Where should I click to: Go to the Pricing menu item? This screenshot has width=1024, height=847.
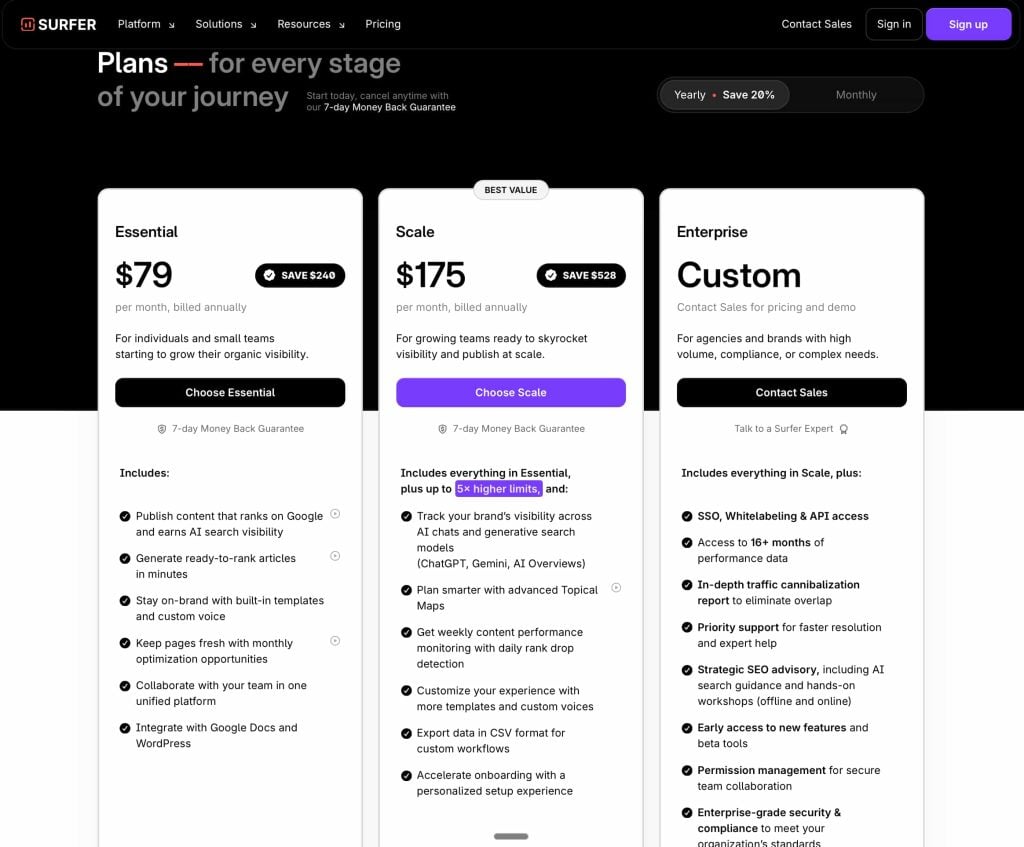tap(383, 24)
